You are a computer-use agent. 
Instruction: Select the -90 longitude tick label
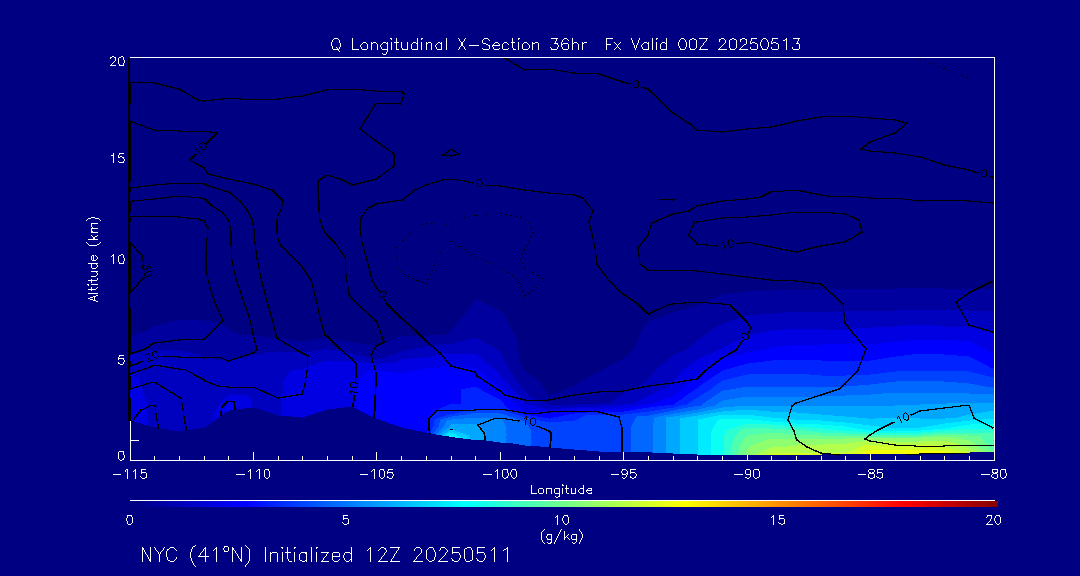point(747,475)
